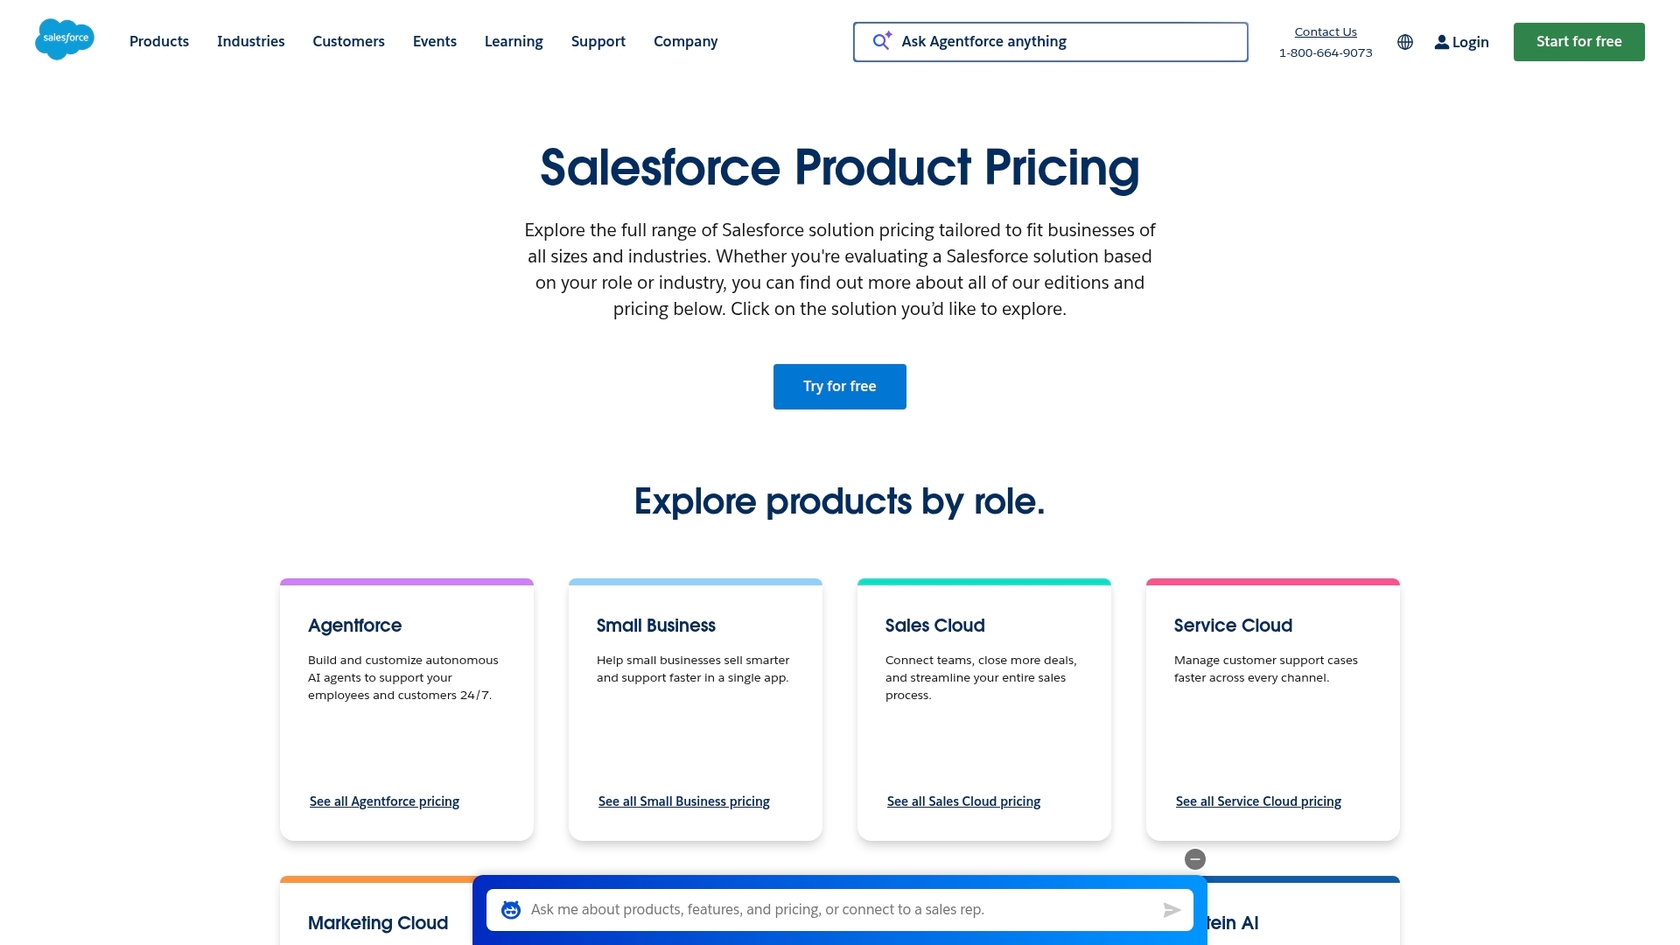Open the Products menu
The width and height of the screenshot is (1680, 945).
point(158,41)
